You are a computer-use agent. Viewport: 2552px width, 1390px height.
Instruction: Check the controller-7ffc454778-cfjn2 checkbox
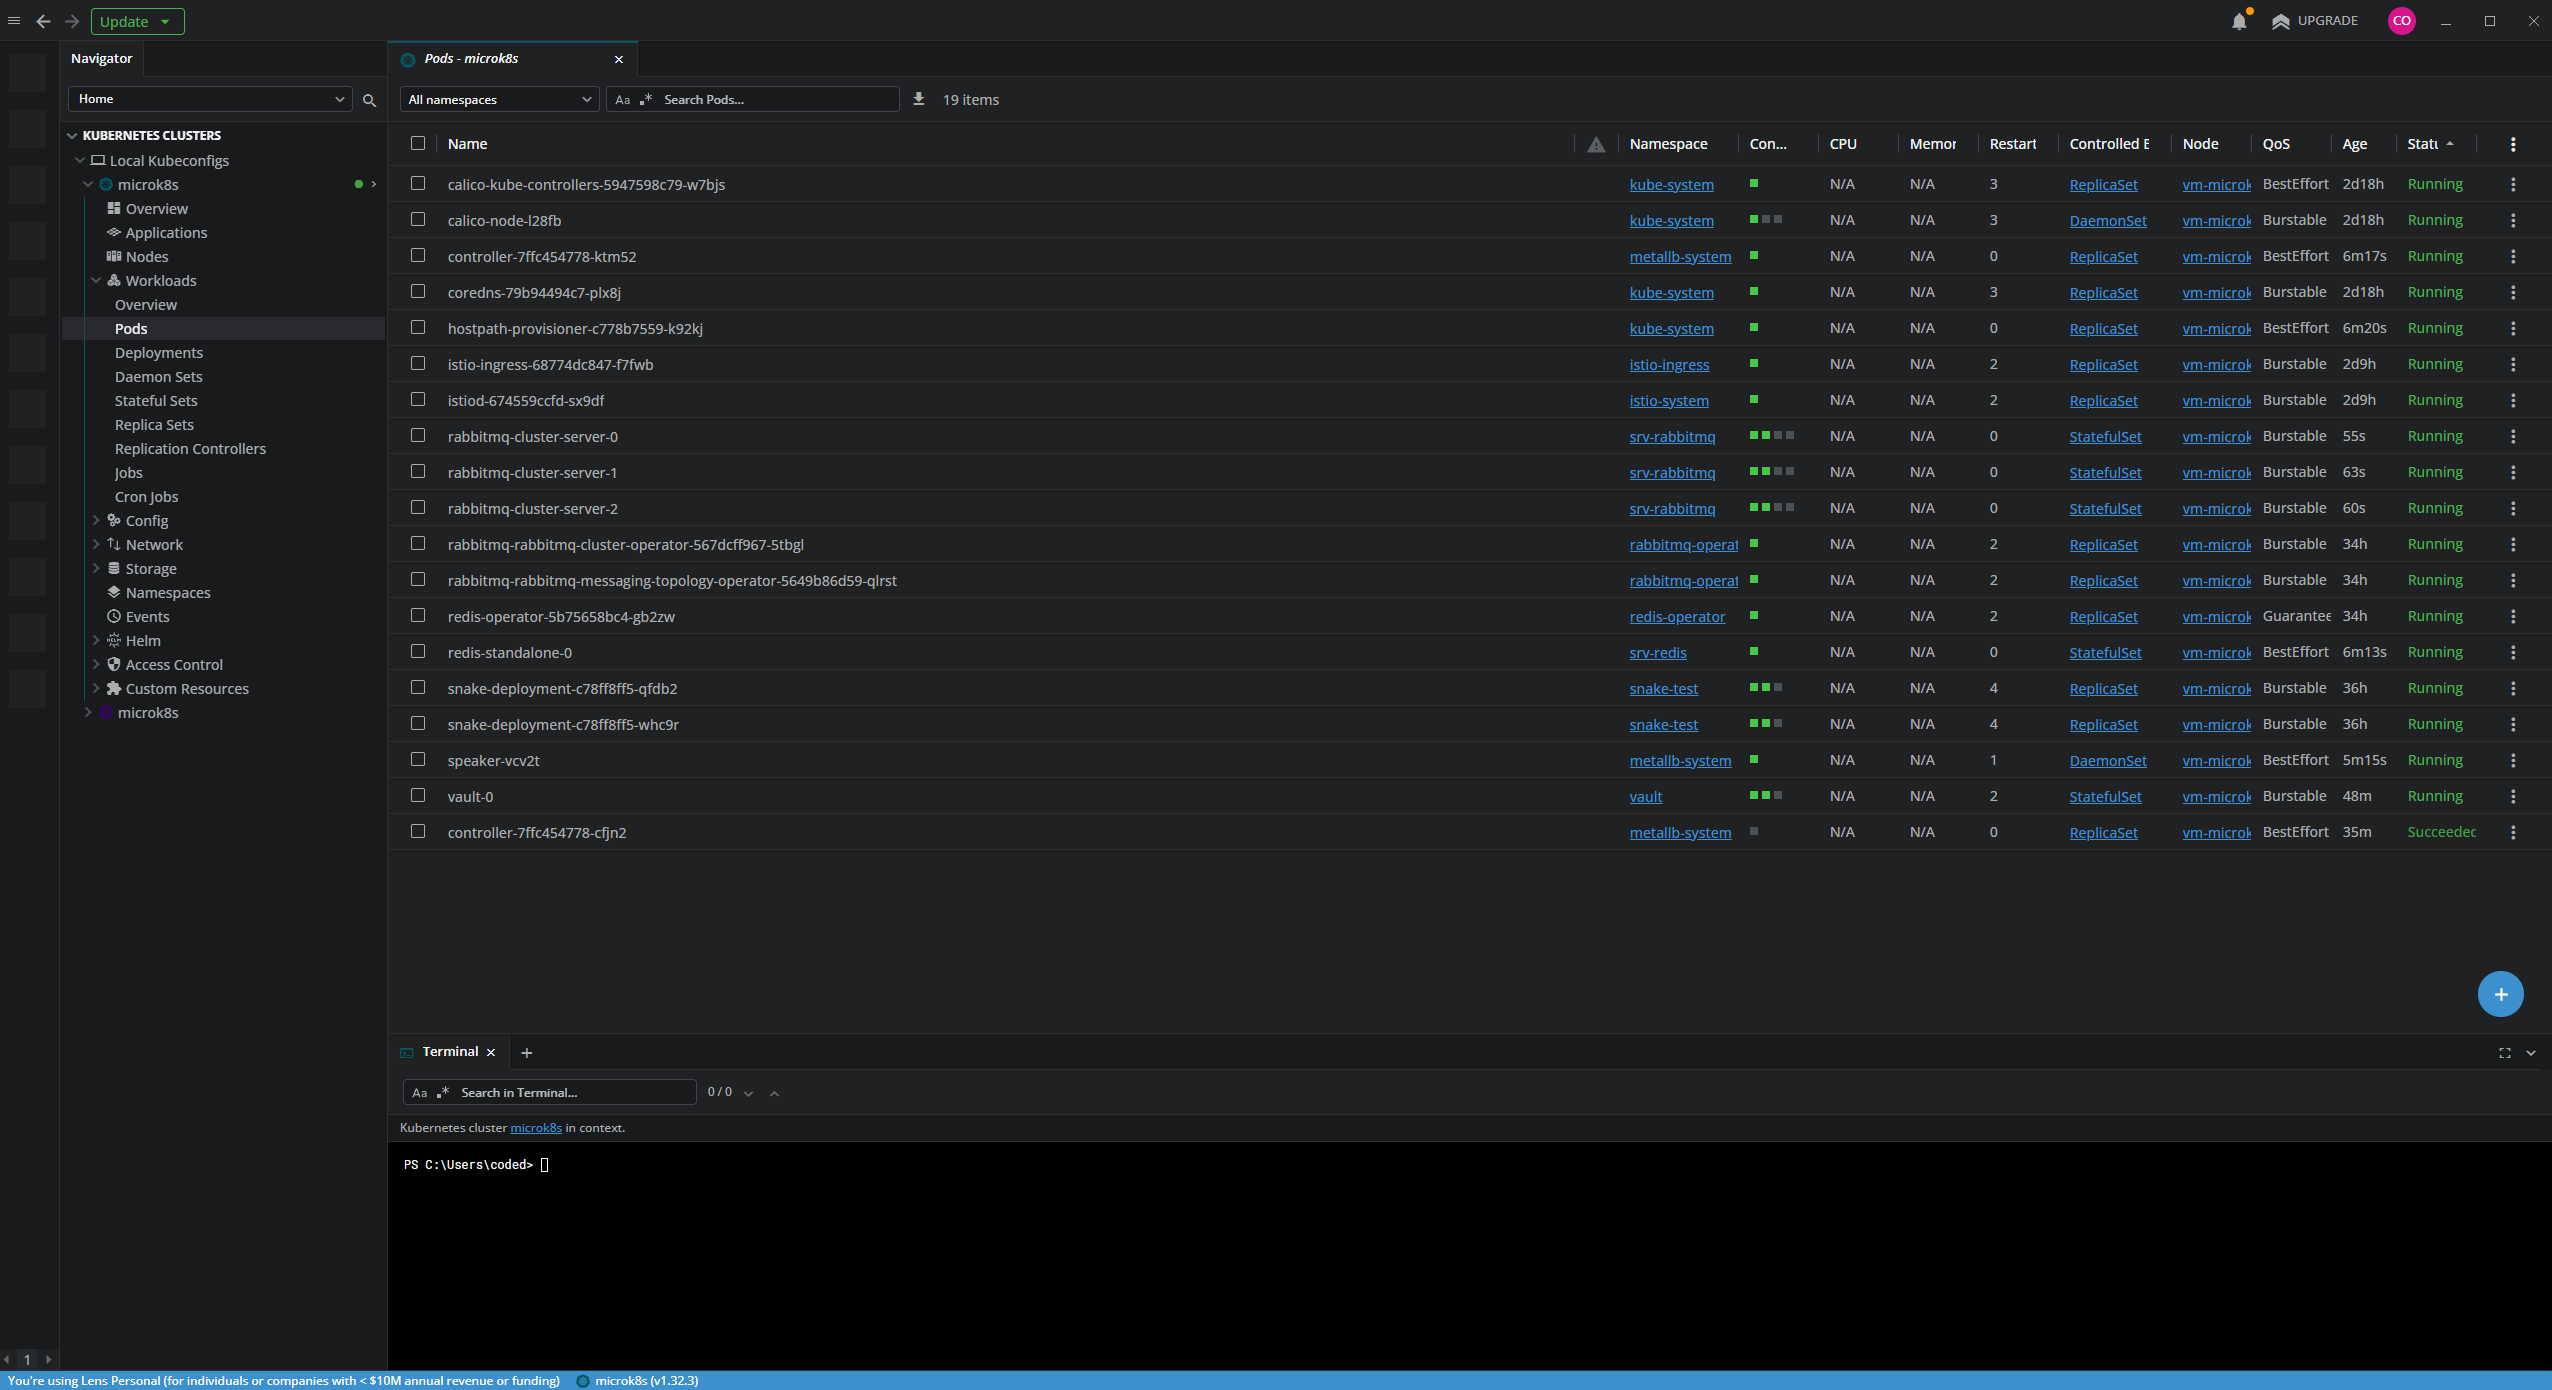418,831
